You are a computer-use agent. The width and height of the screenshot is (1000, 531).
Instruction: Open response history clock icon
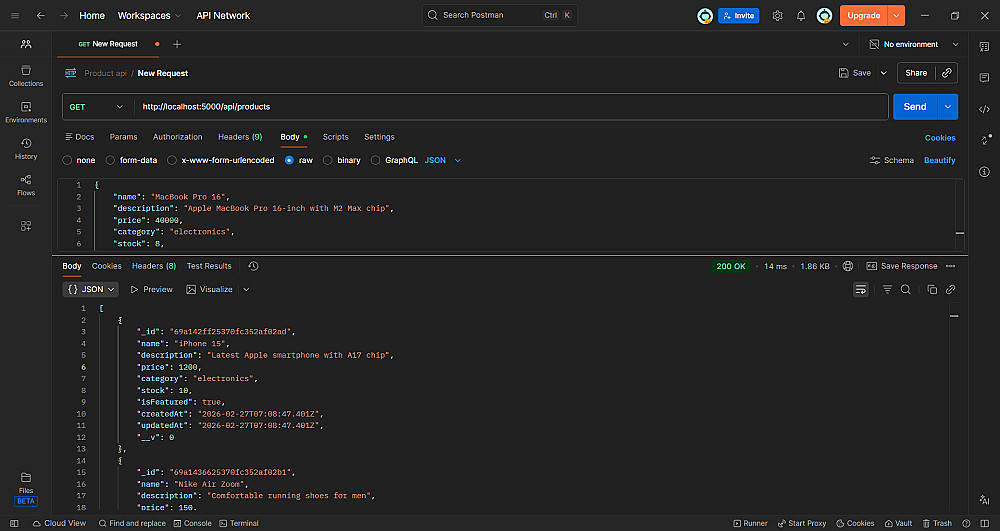pyautogui.click(x=253, y=266)
